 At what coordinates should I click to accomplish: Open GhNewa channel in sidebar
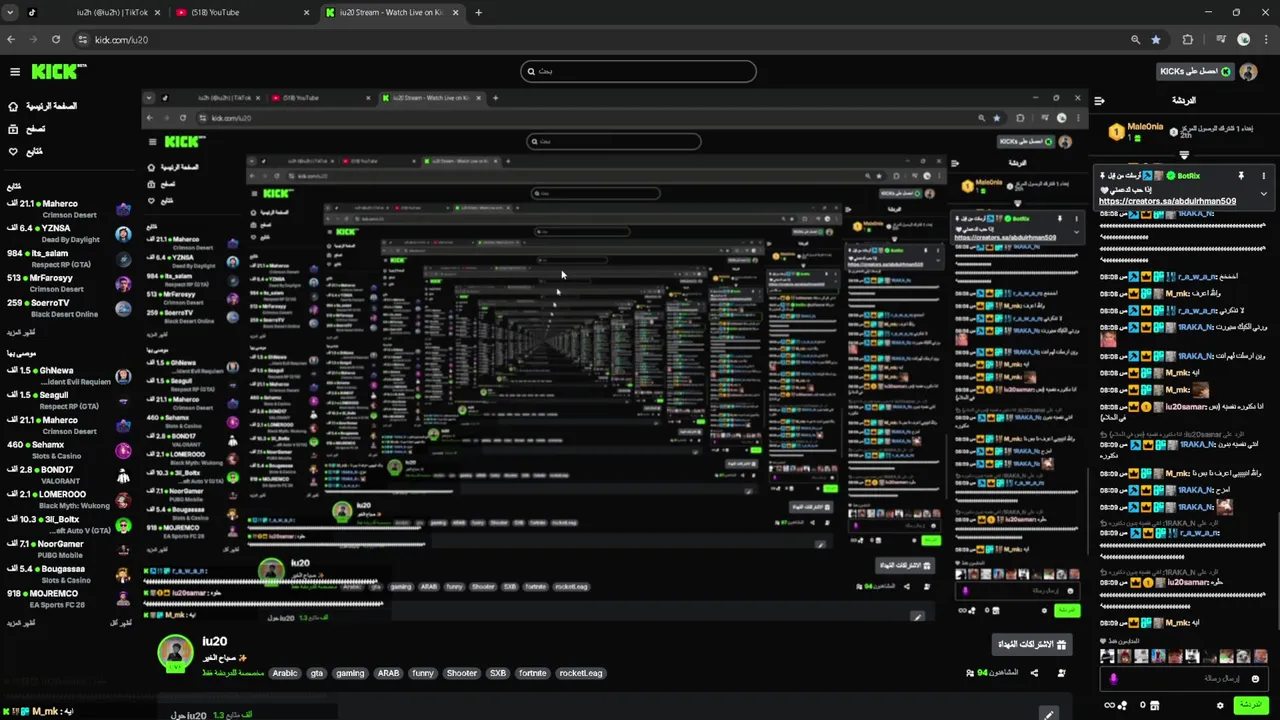coord(67,376)
